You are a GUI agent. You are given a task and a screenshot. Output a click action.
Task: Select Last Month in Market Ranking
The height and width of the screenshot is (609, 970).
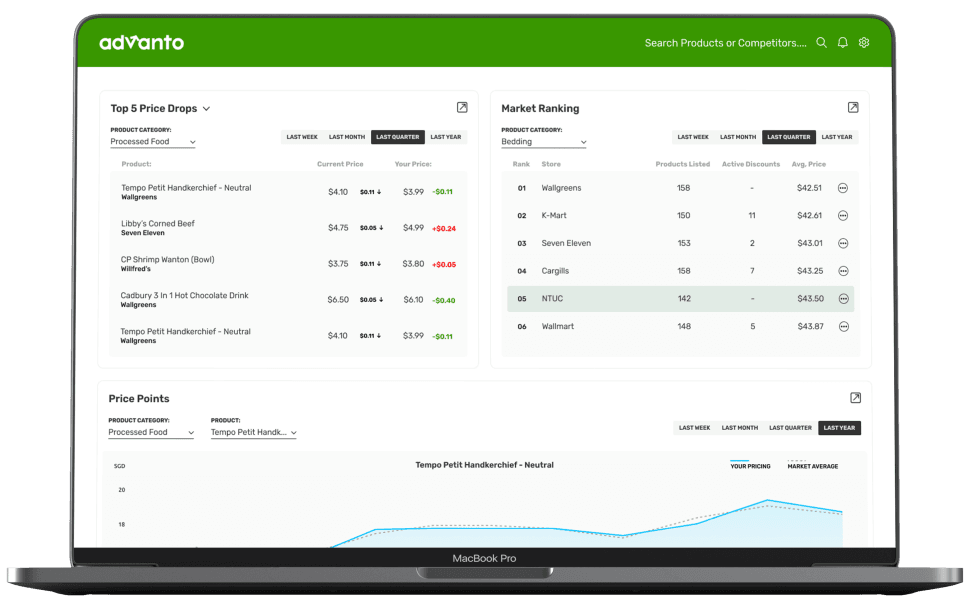[x=738, y=137]
